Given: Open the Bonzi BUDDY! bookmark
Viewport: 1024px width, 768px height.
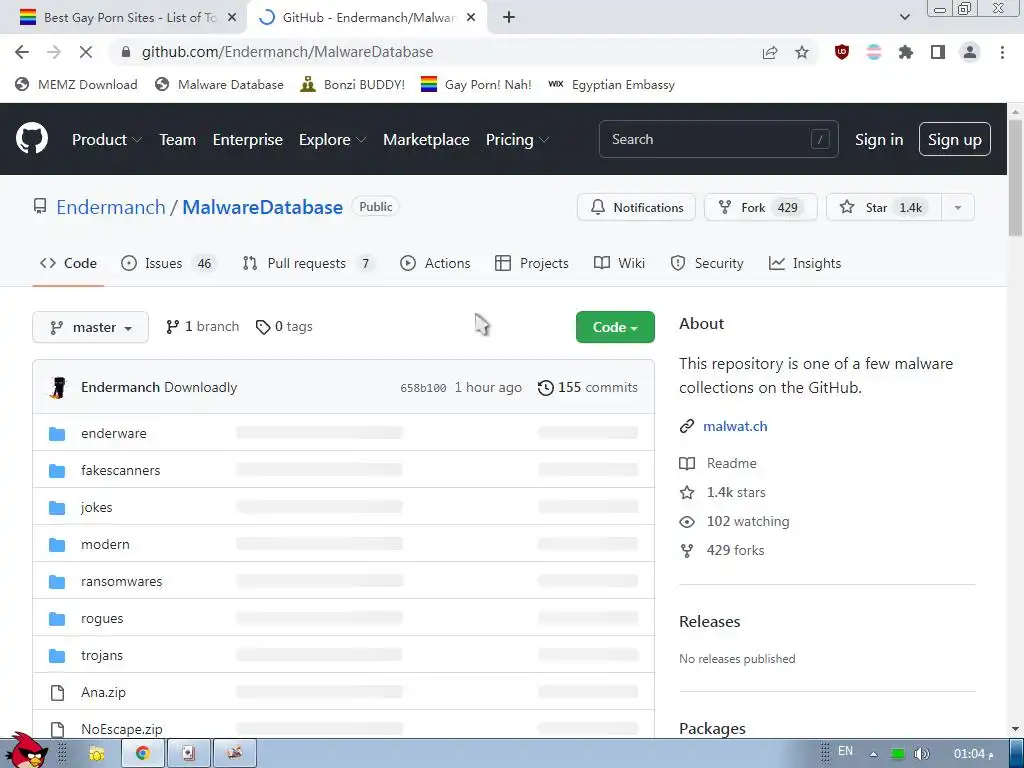Looking at the screenshot, I should point(352,85).
